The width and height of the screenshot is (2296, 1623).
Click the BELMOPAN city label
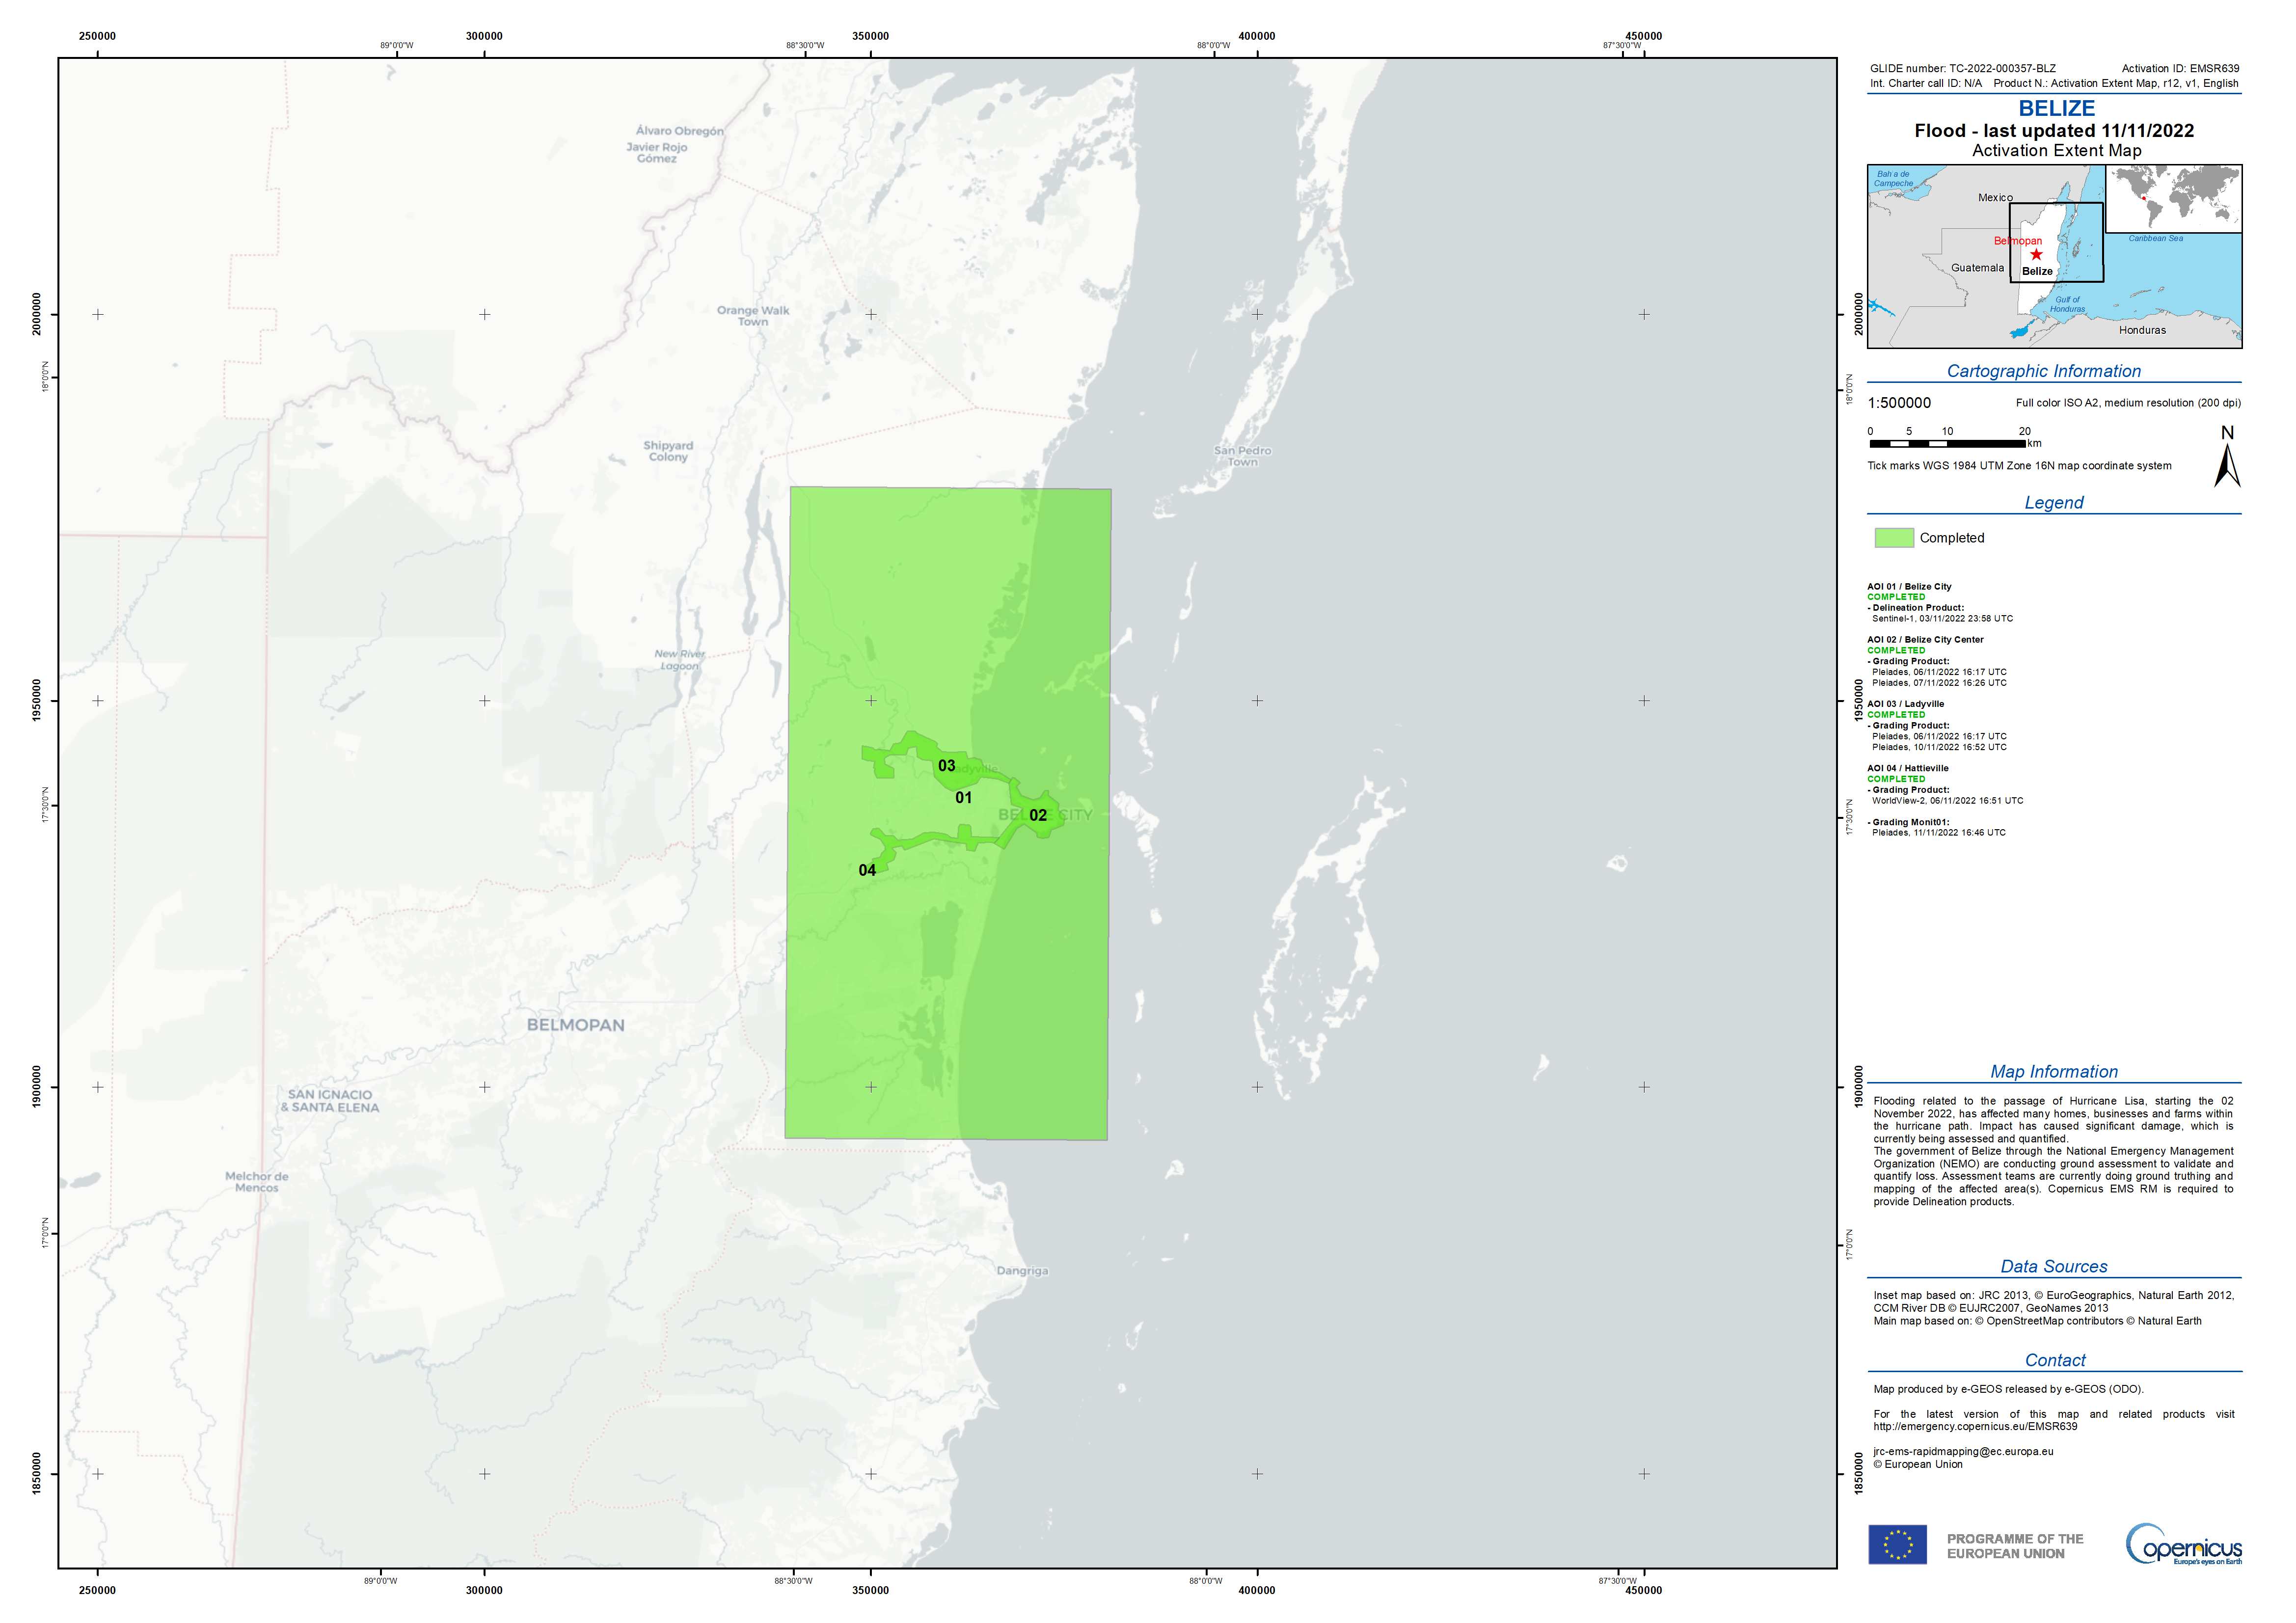[x=575, y=1025]
